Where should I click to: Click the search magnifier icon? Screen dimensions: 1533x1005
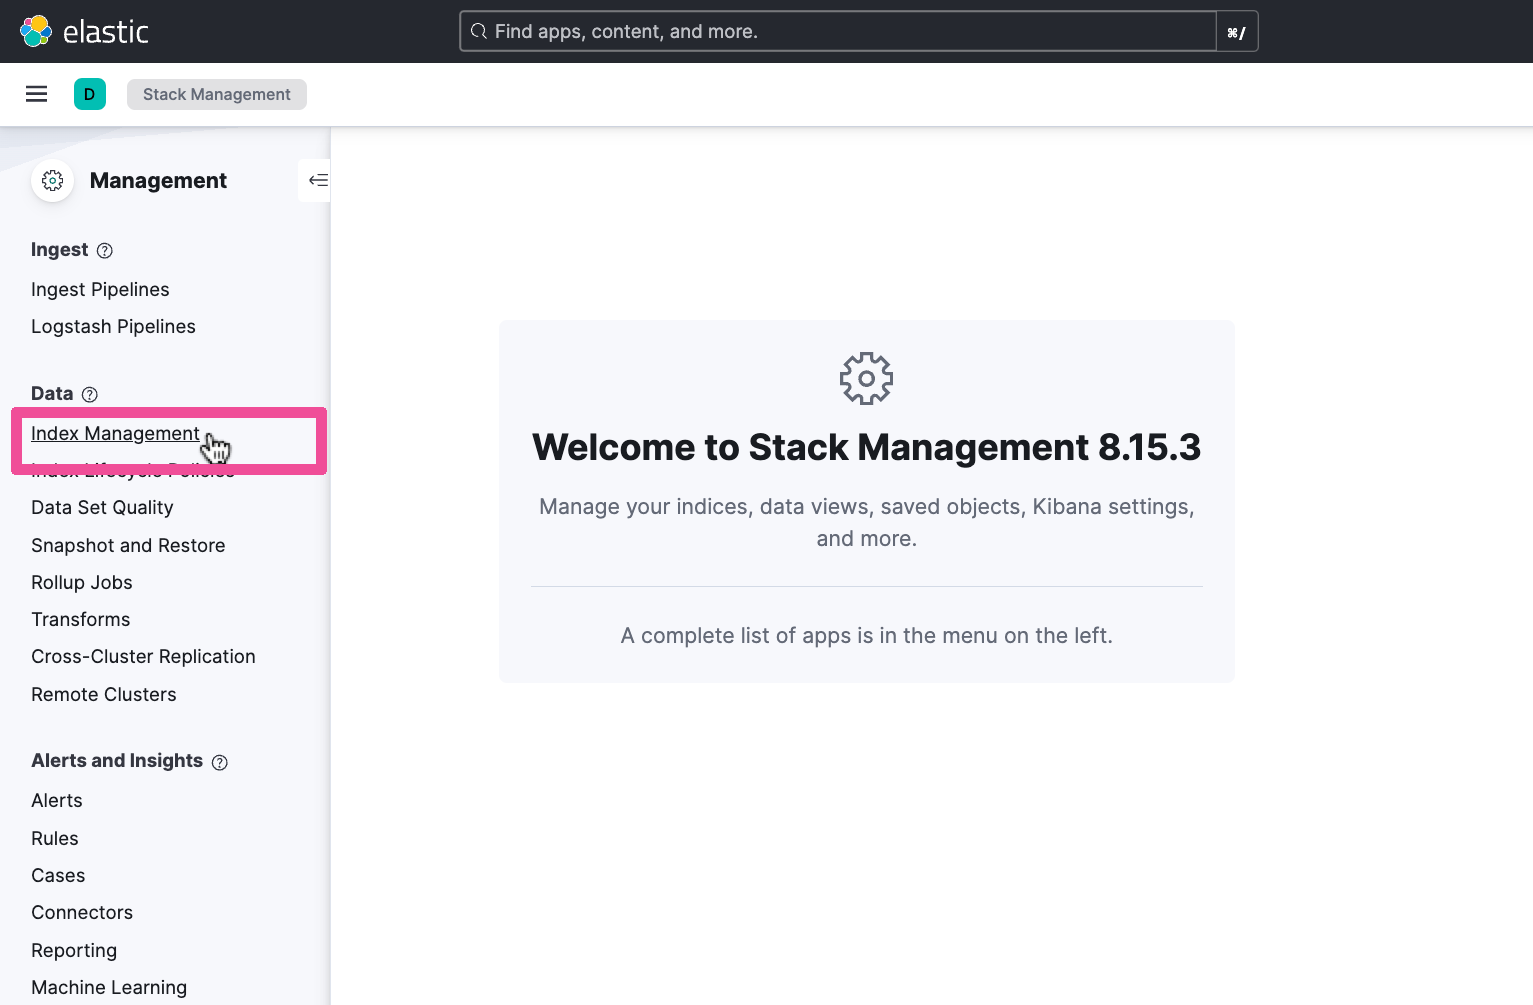[x=479, y=31]
